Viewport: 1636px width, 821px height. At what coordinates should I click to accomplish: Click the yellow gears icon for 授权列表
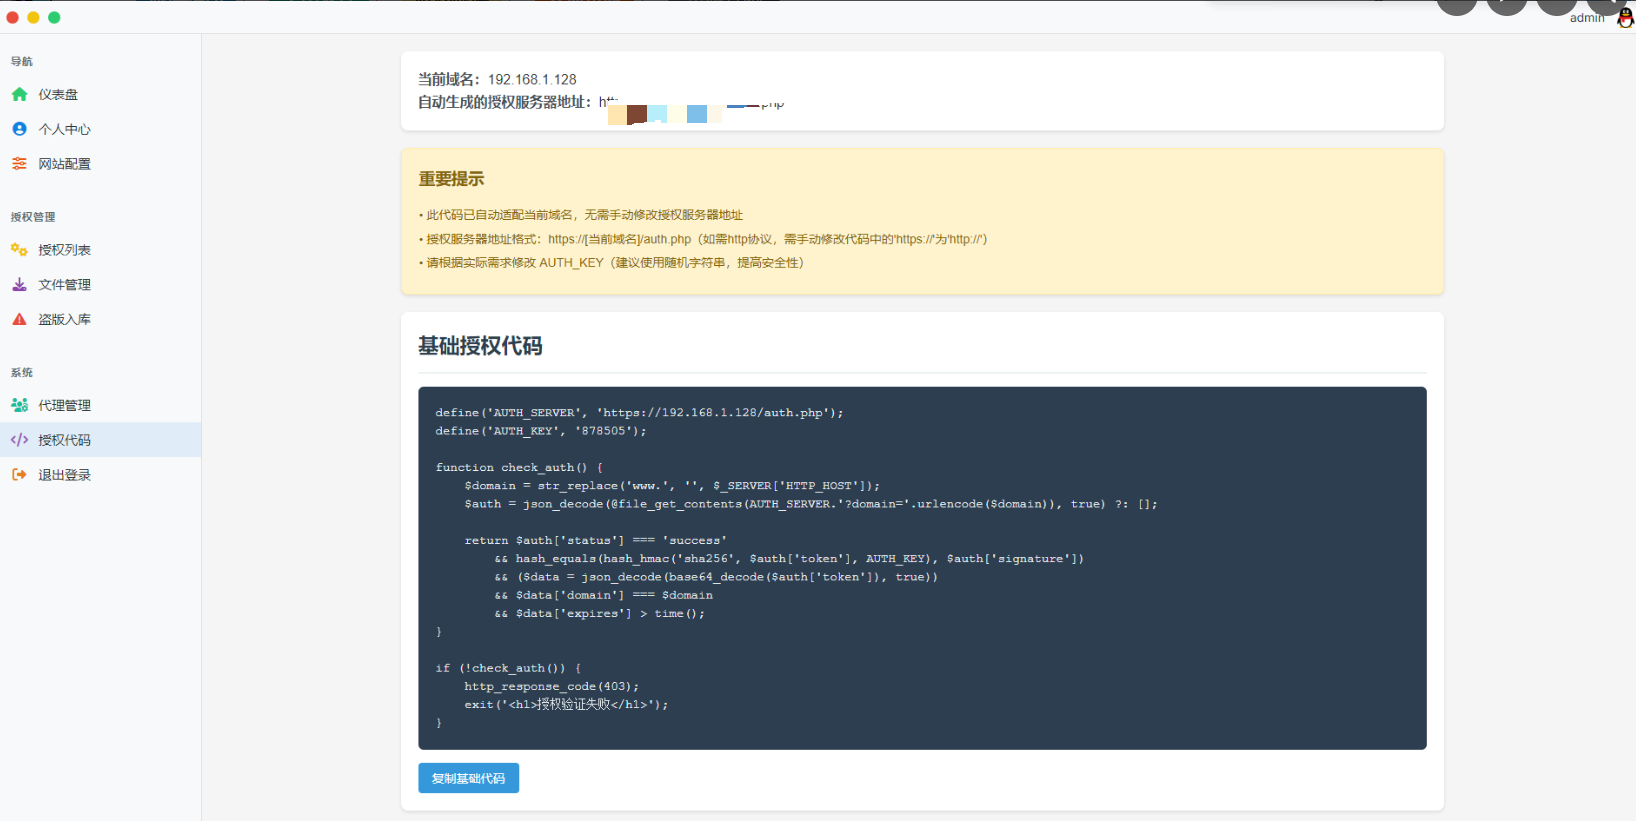point(19,250)
